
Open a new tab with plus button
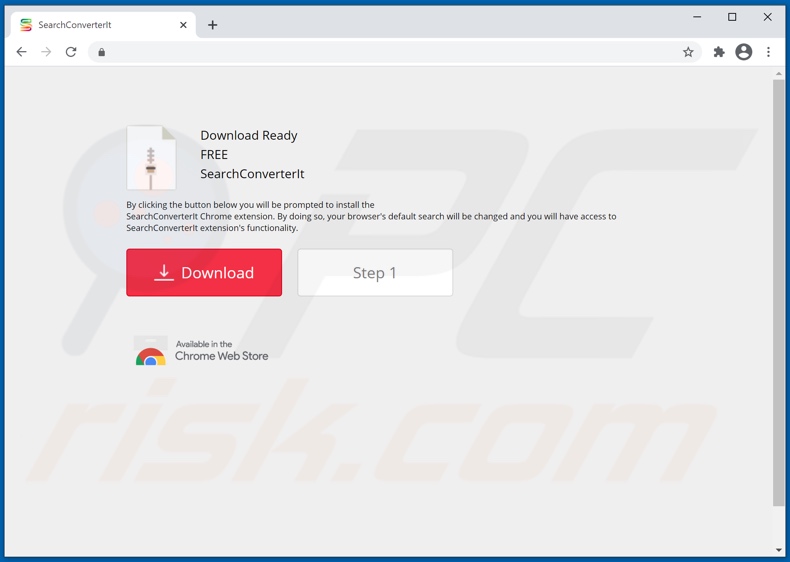[213, 25]
